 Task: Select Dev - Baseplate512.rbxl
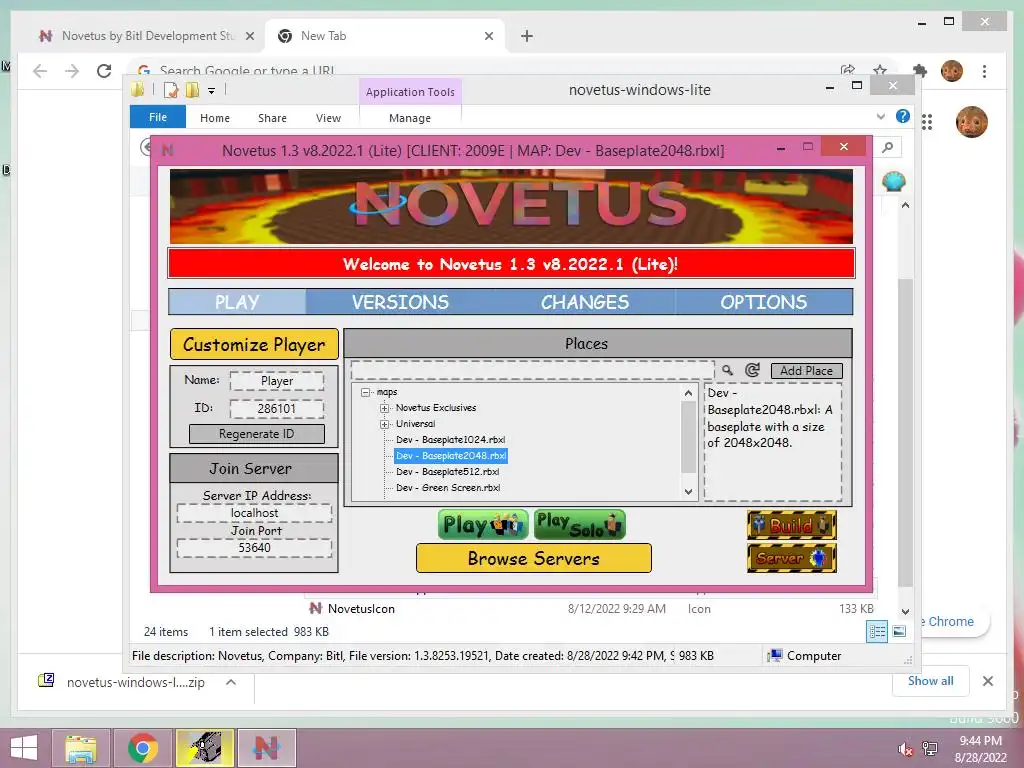tap(447, 472)
